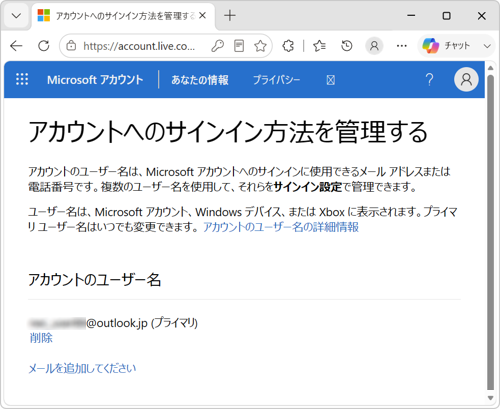The height and width of the screenshot is (409, 500).
Task: Click the bold サインイン設定 text
Action: tap(308, 187)
